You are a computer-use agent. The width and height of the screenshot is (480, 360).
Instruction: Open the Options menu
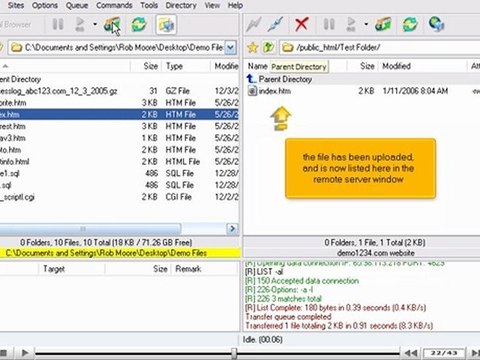point(45,5)
